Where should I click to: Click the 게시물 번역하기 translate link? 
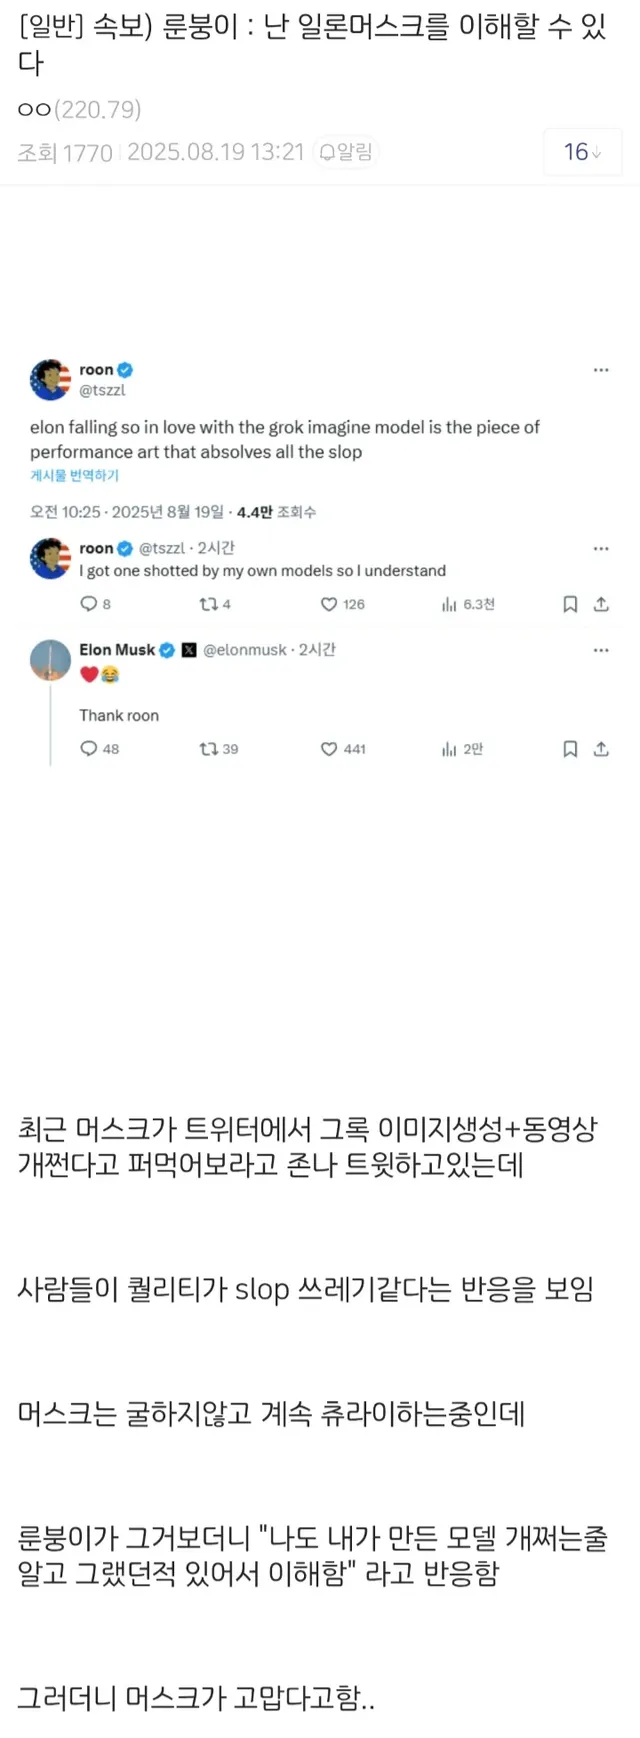coord(74,476)
